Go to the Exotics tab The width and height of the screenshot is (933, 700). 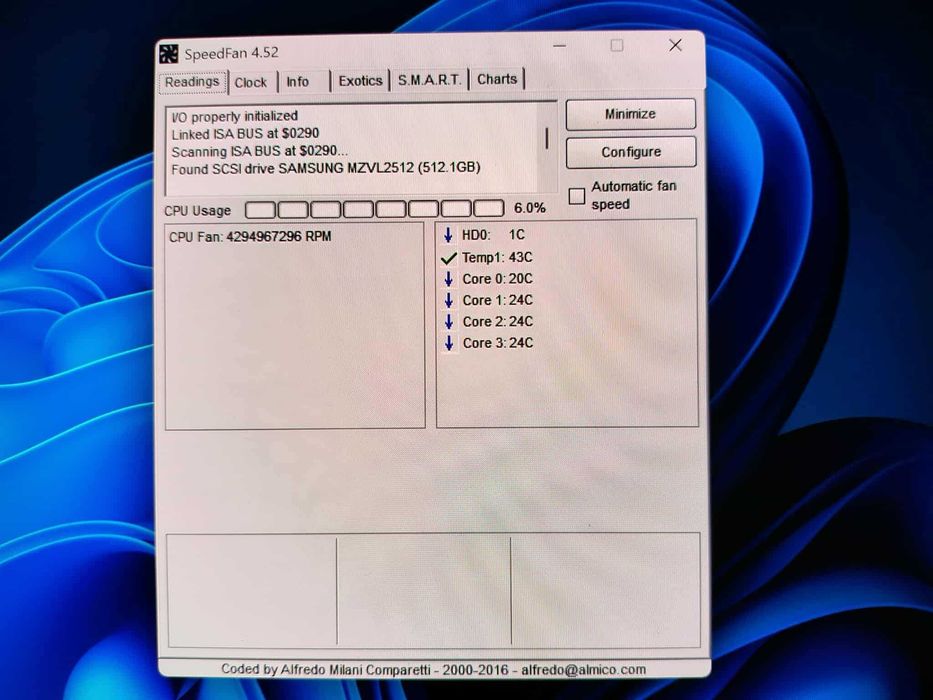(361, 81)
